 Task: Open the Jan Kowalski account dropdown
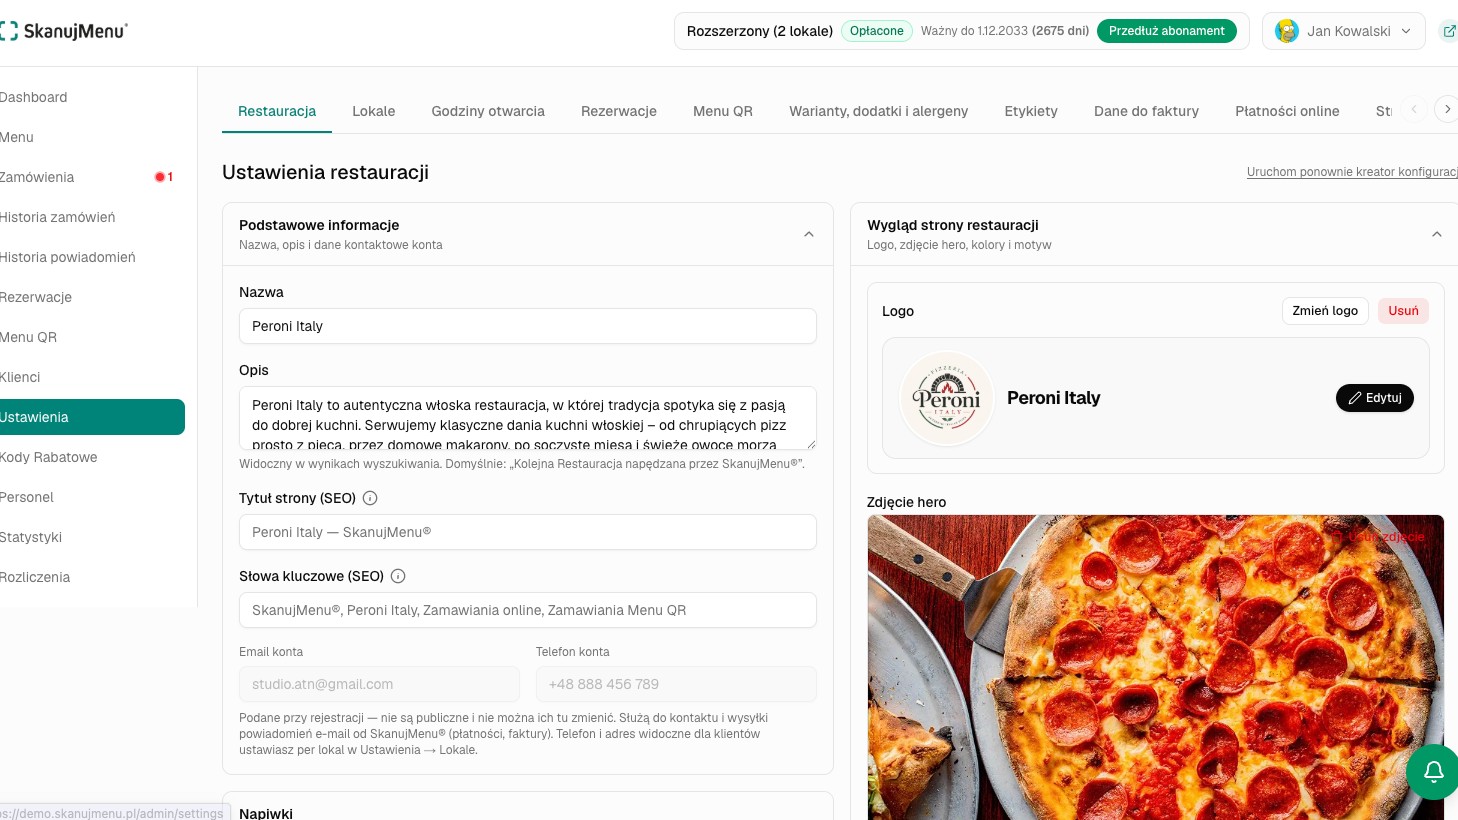point(1344,31)
